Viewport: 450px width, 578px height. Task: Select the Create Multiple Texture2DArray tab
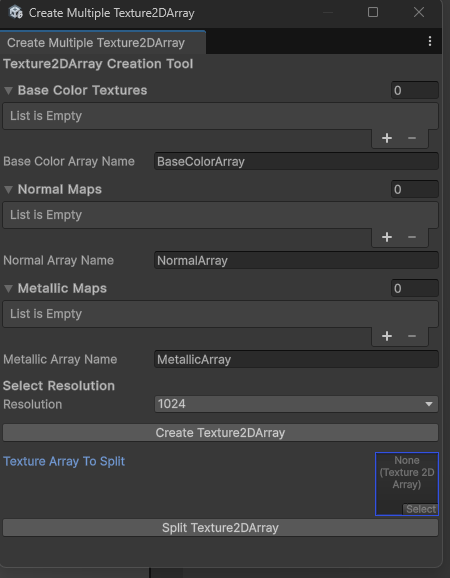[102, 43]
